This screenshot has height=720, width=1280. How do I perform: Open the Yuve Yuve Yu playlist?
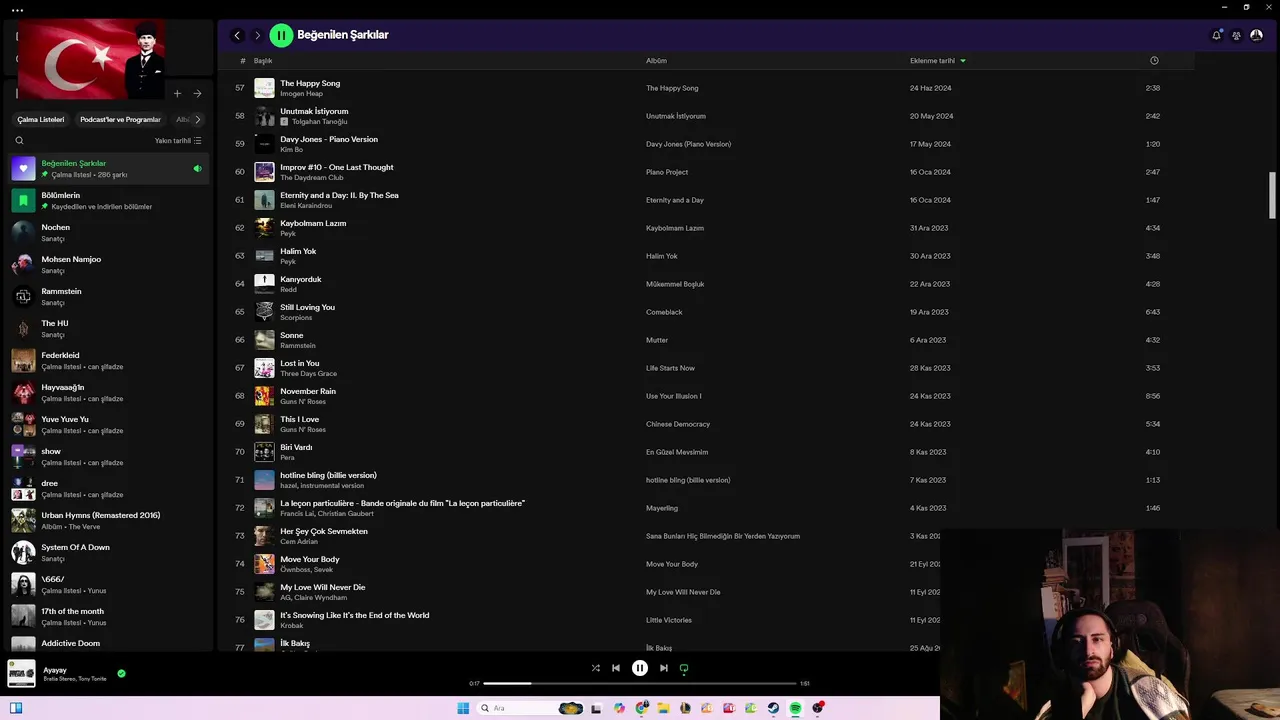coord(108,425)
